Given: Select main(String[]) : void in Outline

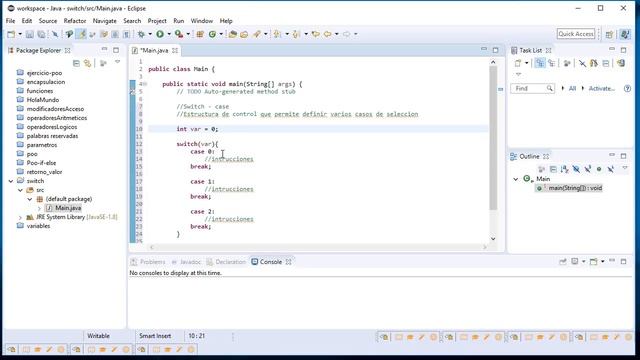Looking at the screenshot, I should point(575,188).
